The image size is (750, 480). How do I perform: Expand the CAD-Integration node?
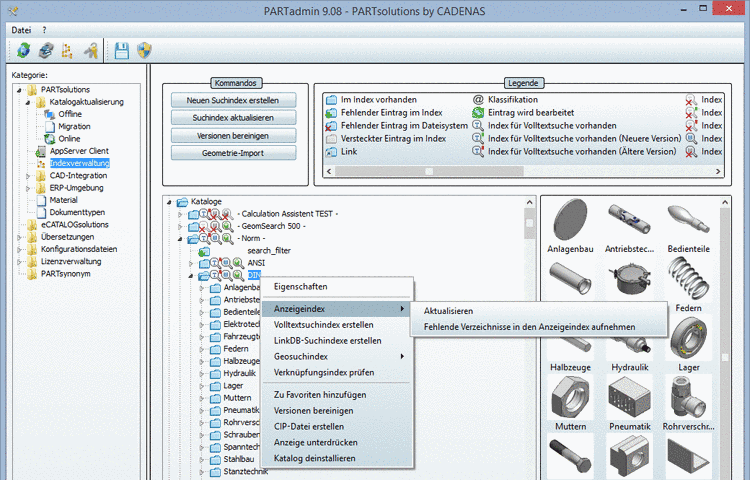28,176
